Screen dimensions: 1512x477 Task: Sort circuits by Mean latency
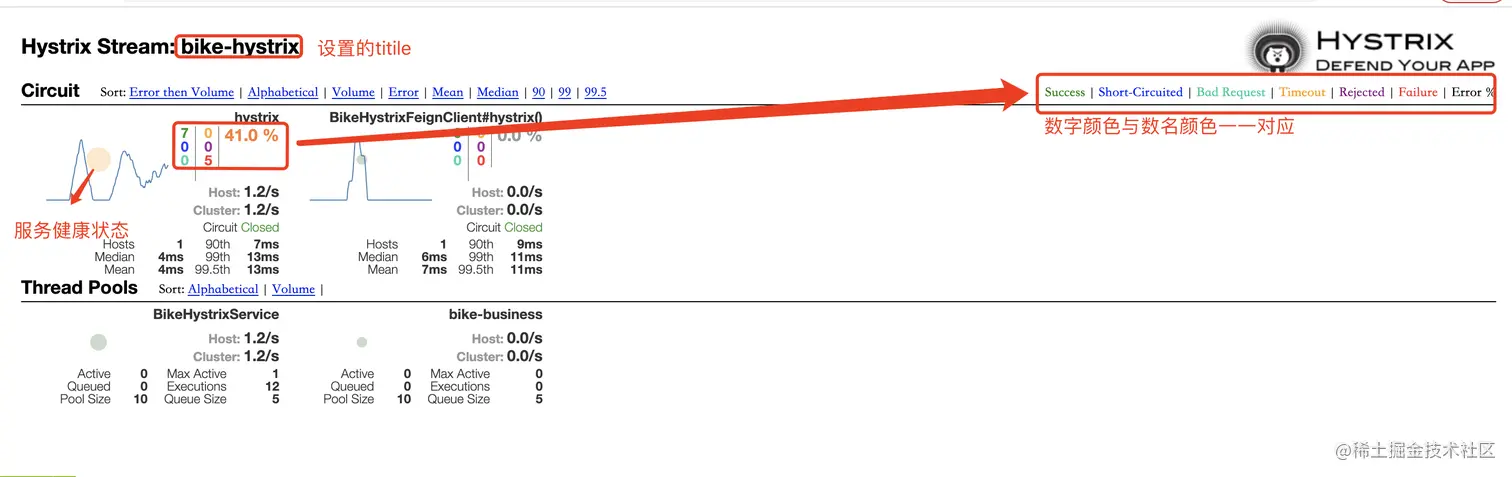pos(448,92)
